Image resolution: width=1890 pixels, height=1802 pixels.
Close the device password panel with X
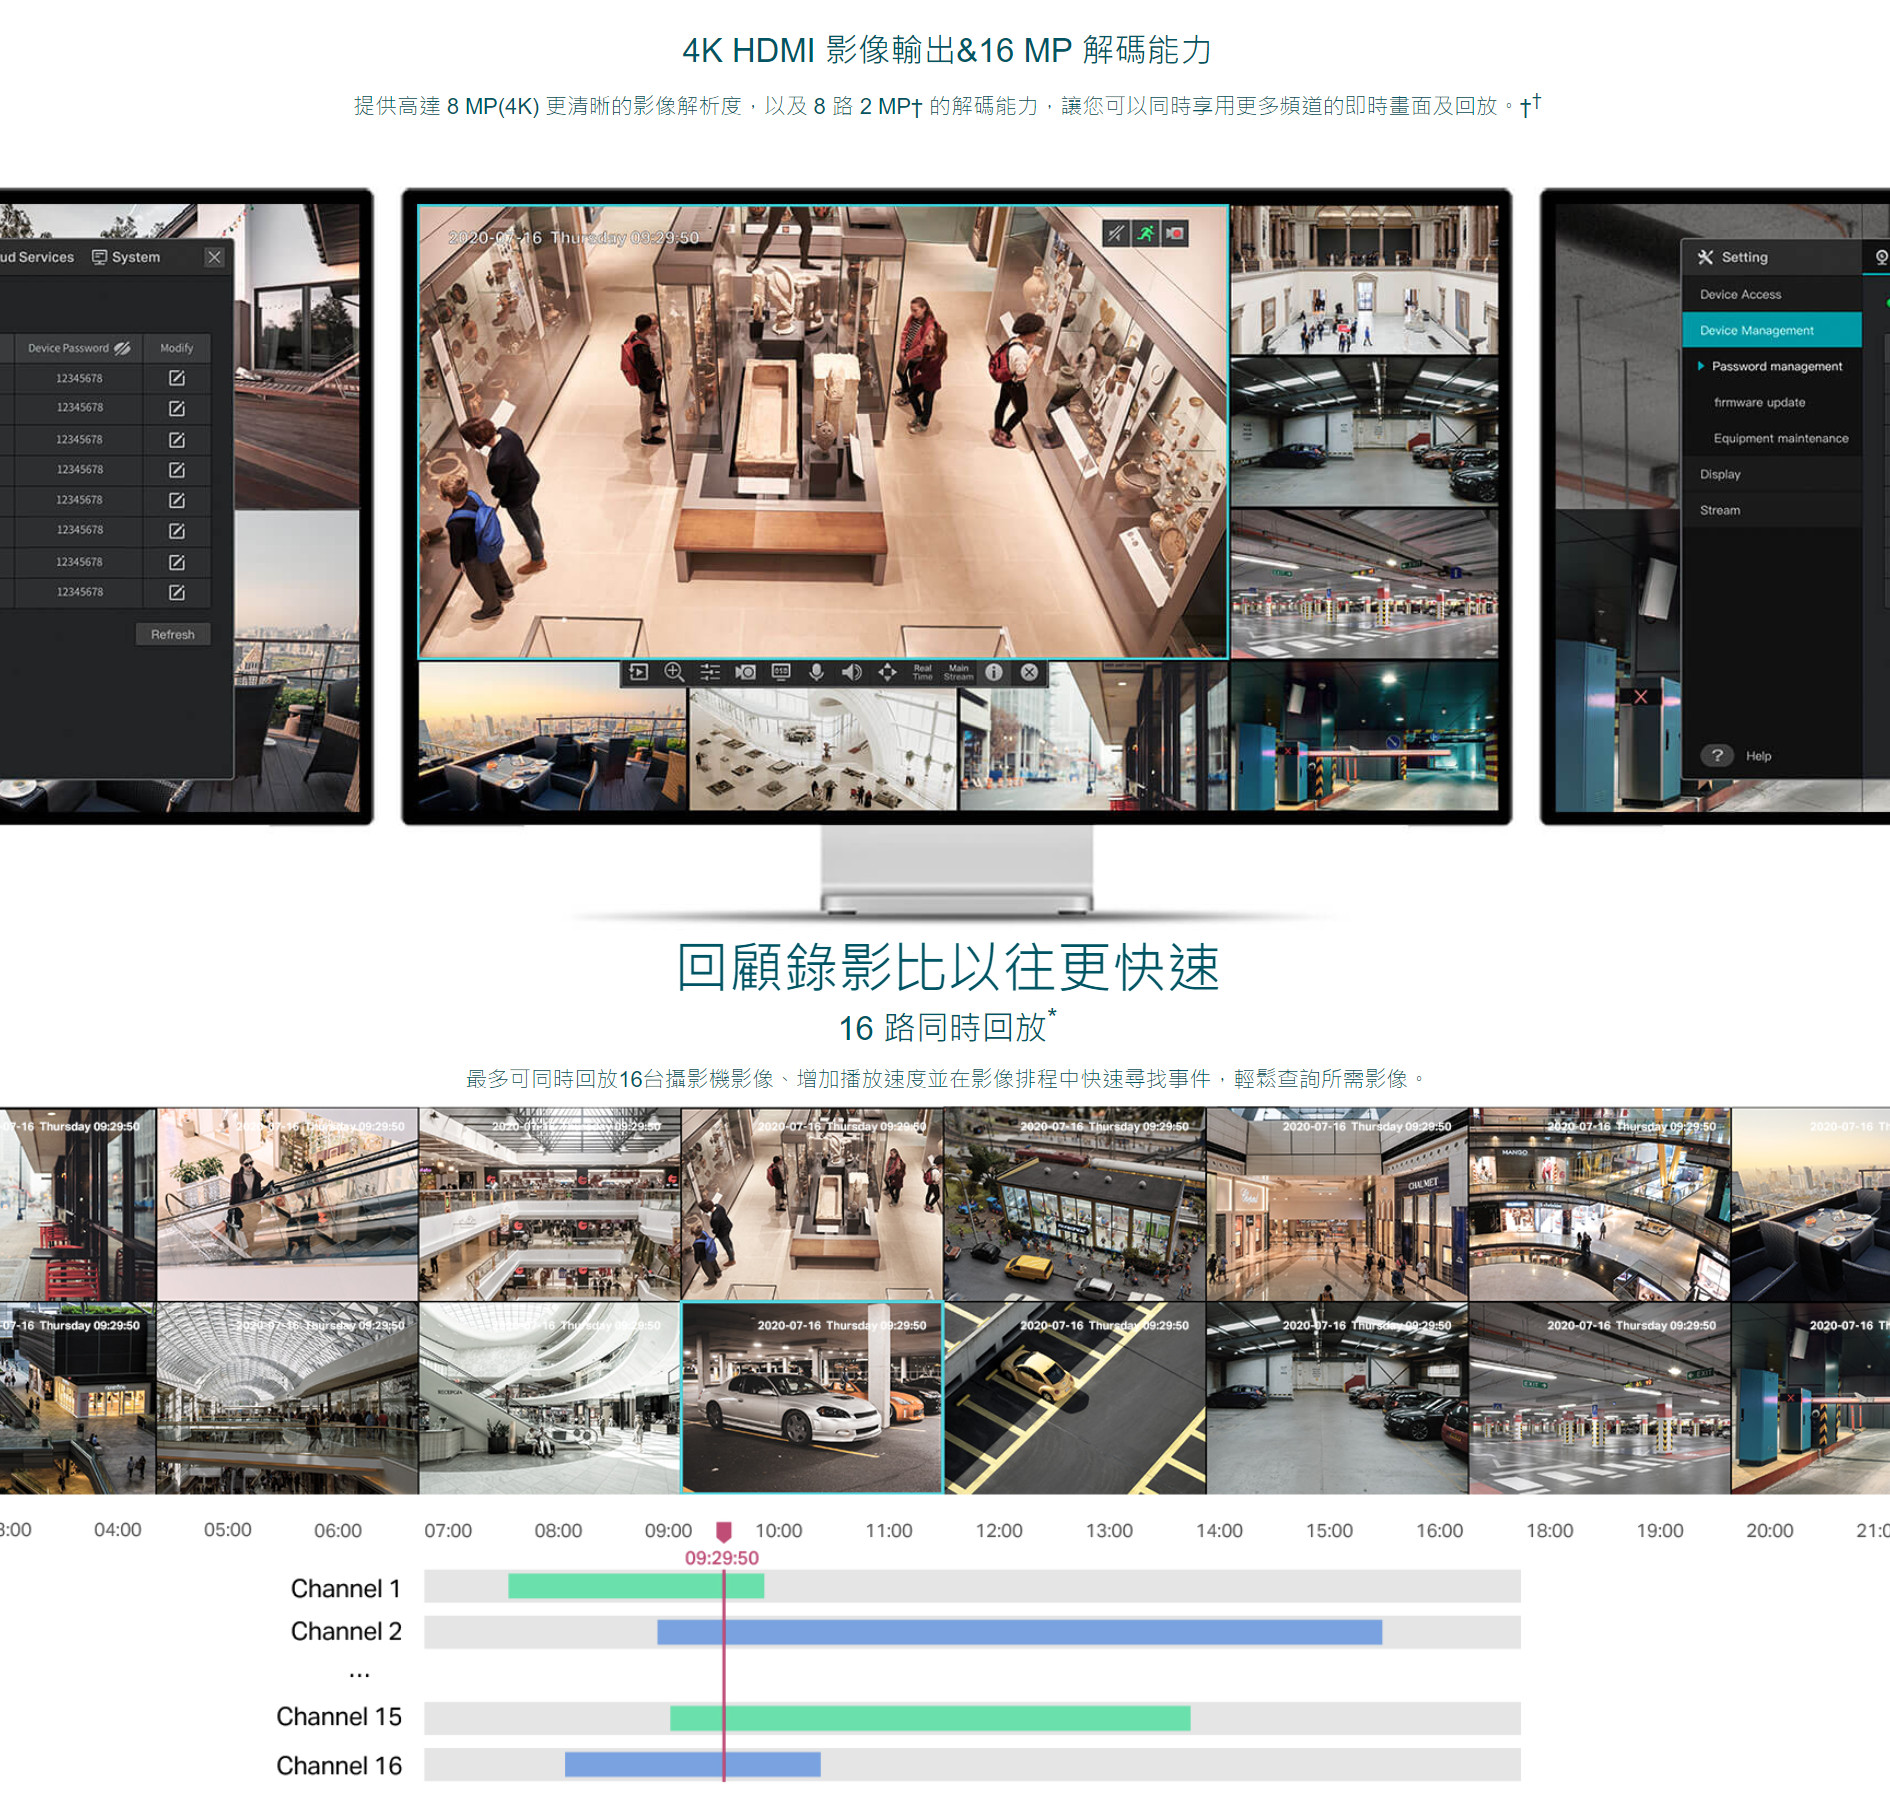pyautogui.click(x=214, y=257)
